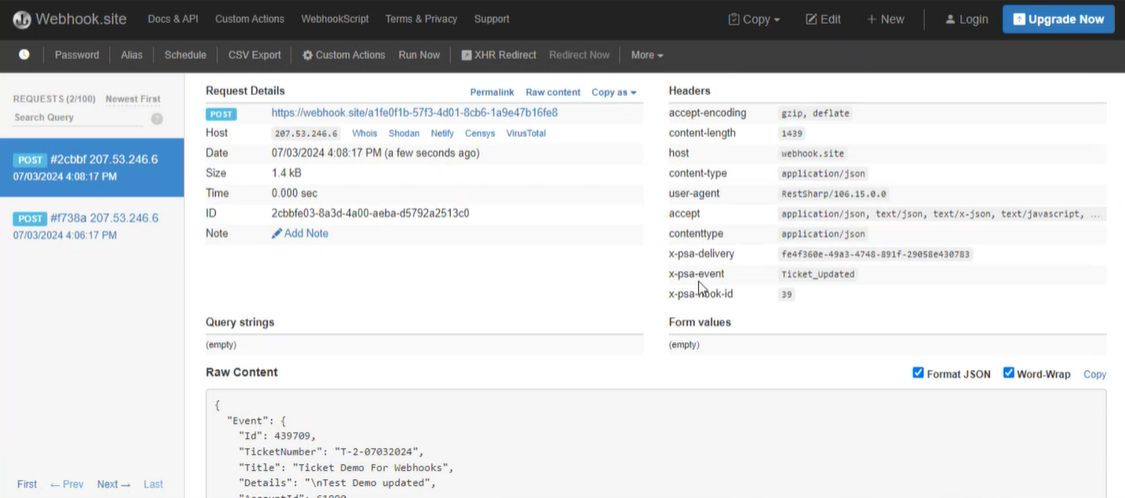Screen dimensions: 1125x498
Task: Click the help icon beside Search Query
Action: point(157,118)
